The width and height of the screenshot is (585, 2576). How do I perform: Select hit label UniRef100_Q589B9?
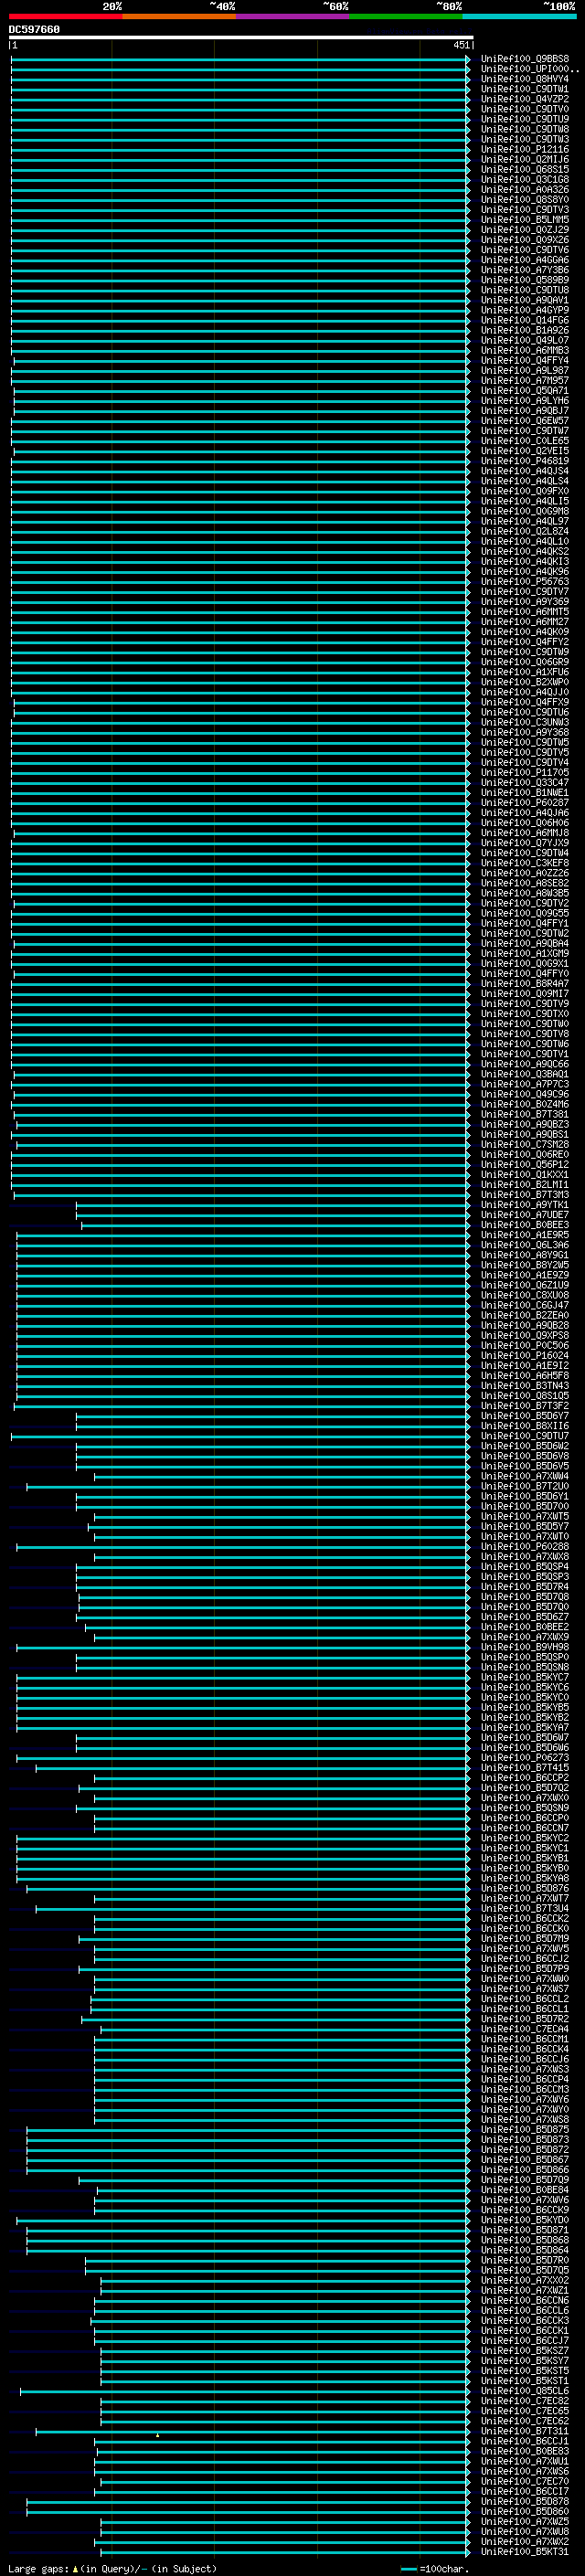525,280
